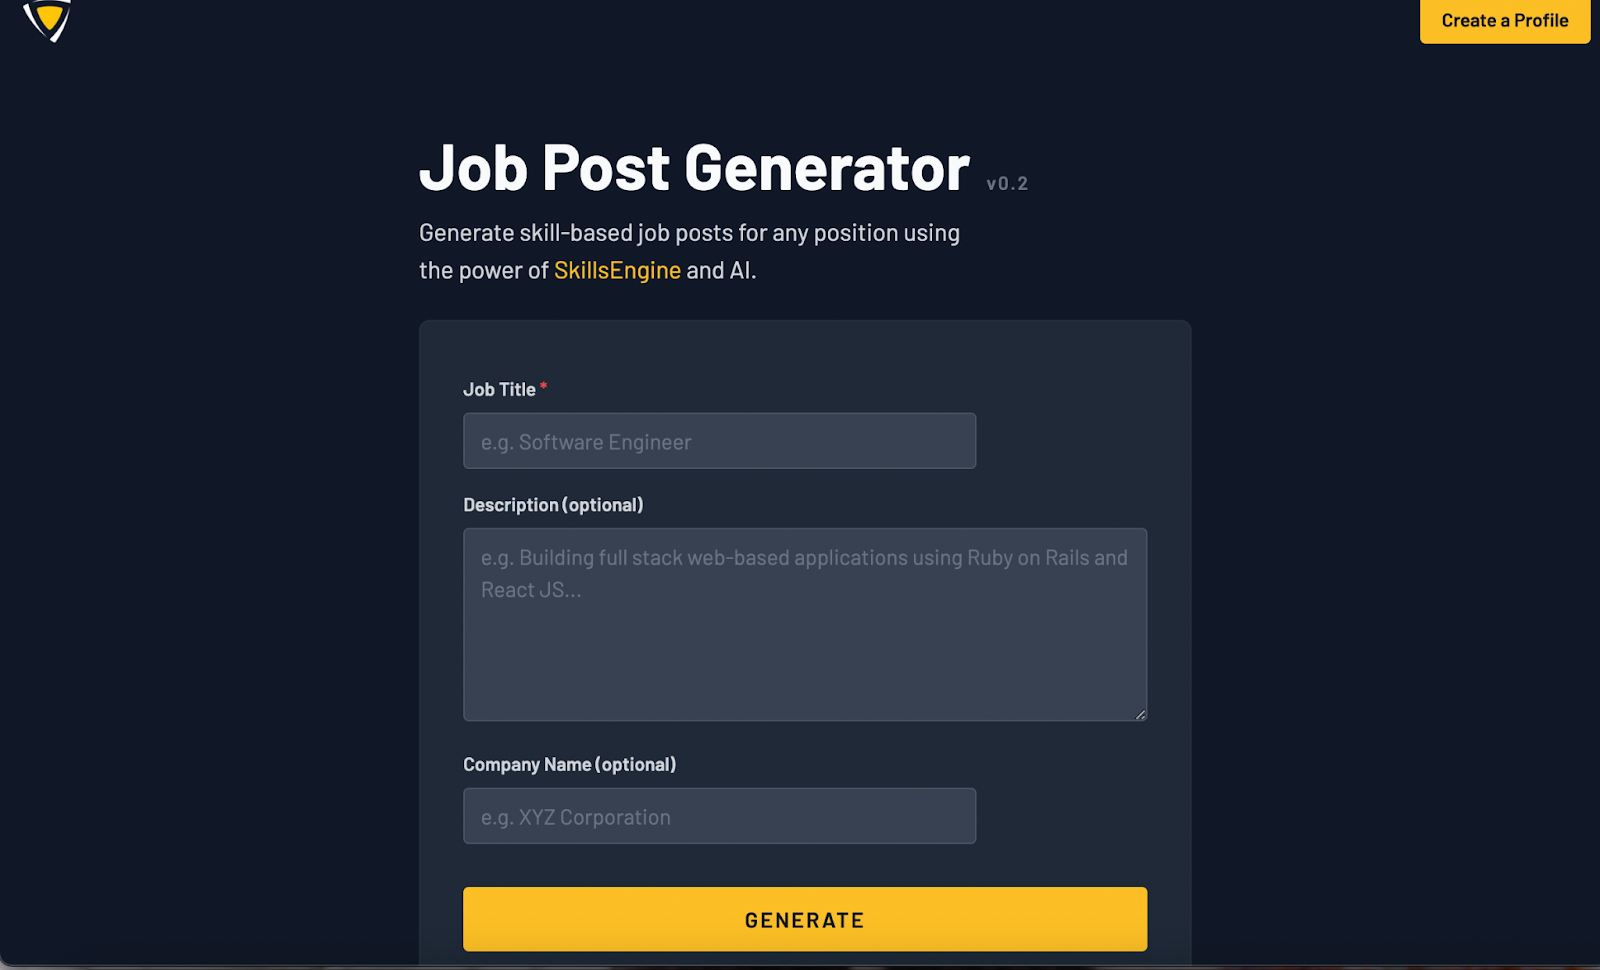Click the v0.2 version label
The width and height of the screenshot is (1600, 970).
click(1007, 184)
